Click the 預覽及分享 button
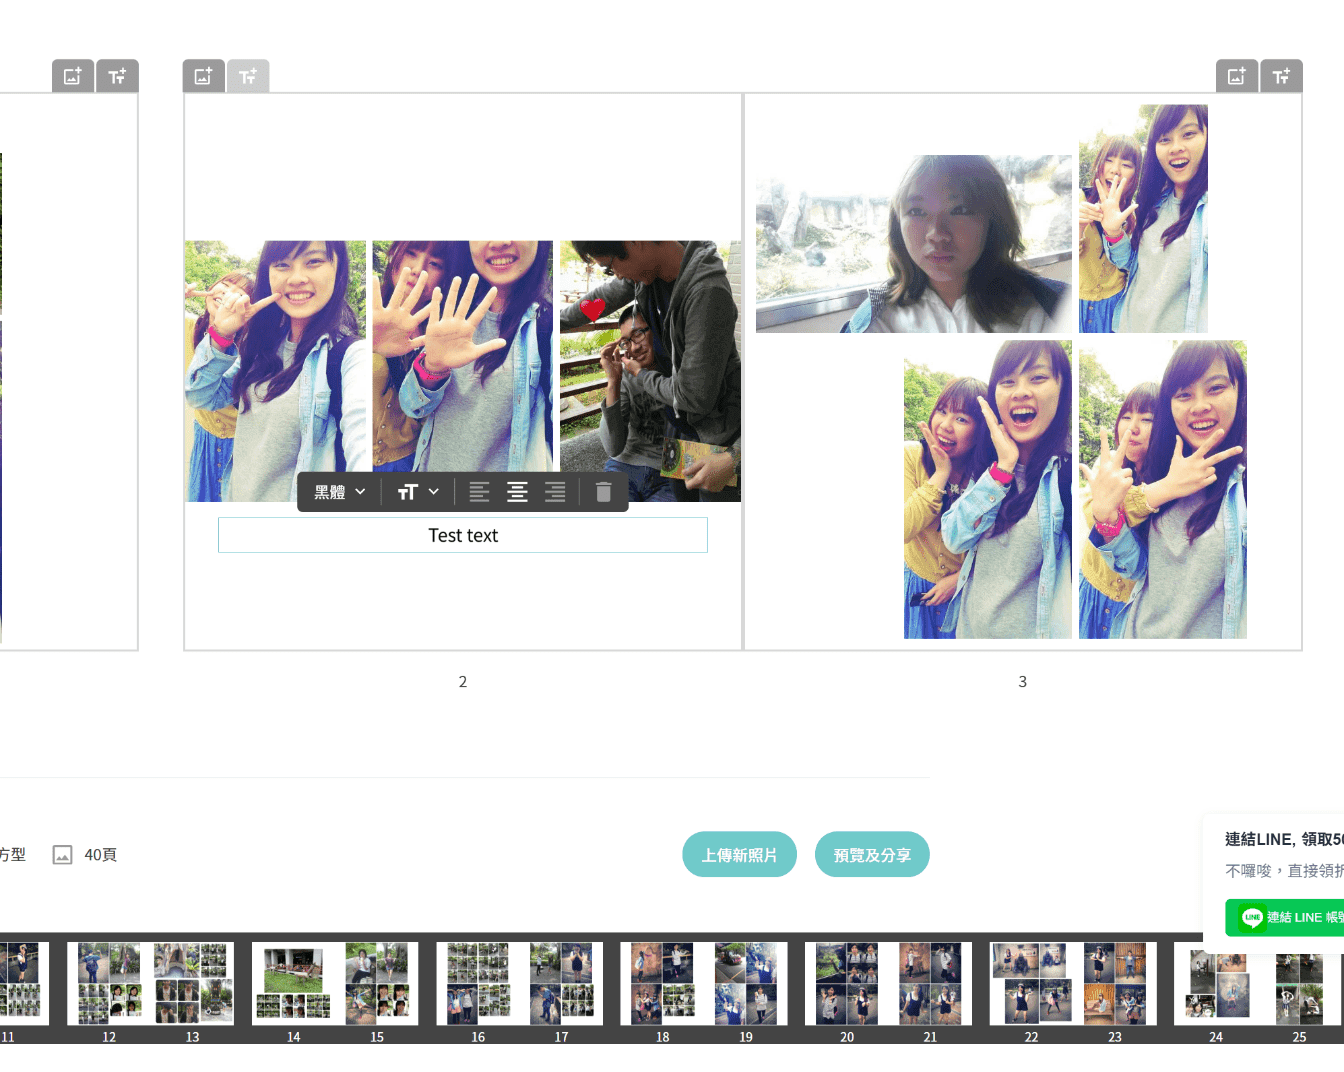 click(x=871, y=854)
